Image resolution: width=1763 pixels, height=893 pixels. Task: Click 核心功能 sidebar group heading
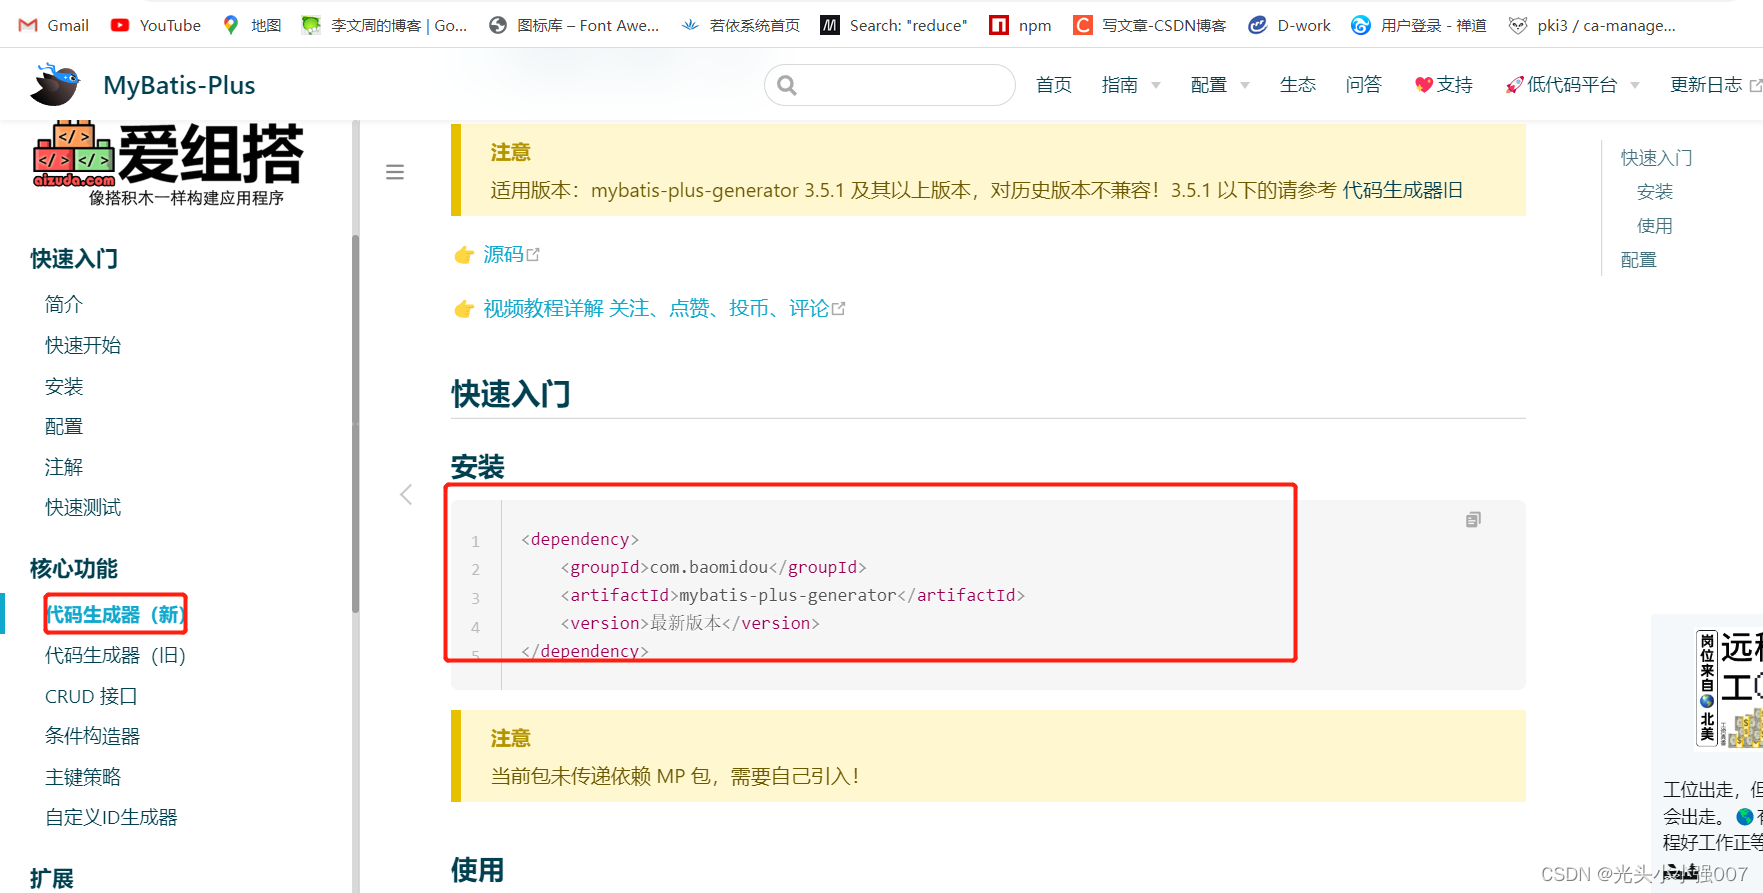coord(74,569)
